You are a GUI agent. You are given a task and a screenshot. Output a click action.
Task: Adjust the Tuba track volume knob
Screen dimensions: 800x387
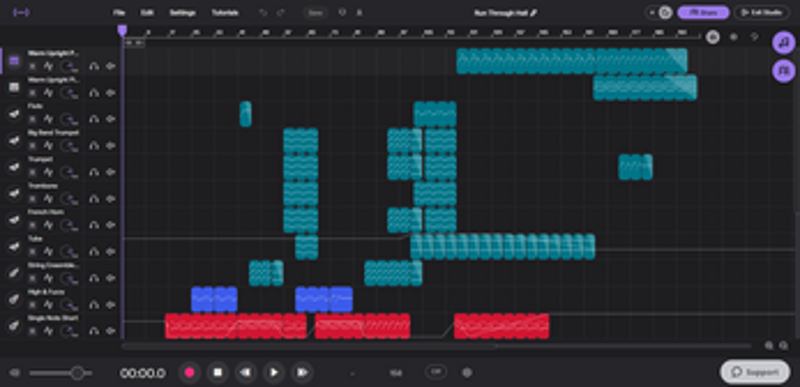click(68, 251)
